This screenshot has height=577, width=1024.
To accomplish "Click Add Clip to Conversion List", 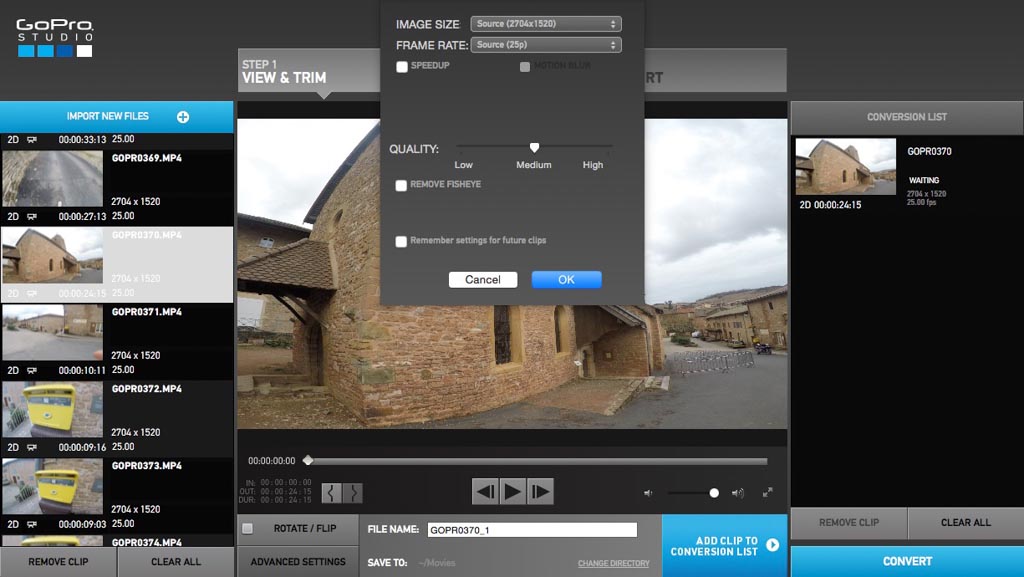I will pyautogui.click(x=724, y=546).
